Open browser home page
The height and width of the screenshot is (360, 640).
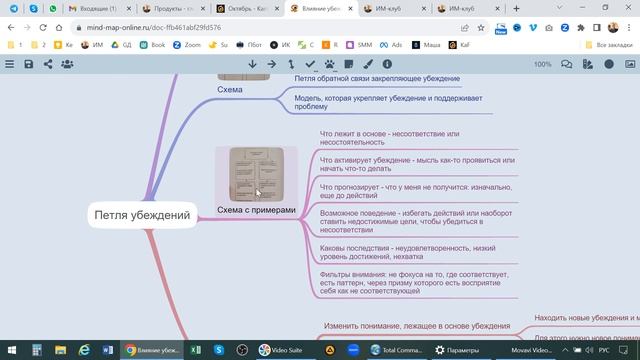pos(59,28)
